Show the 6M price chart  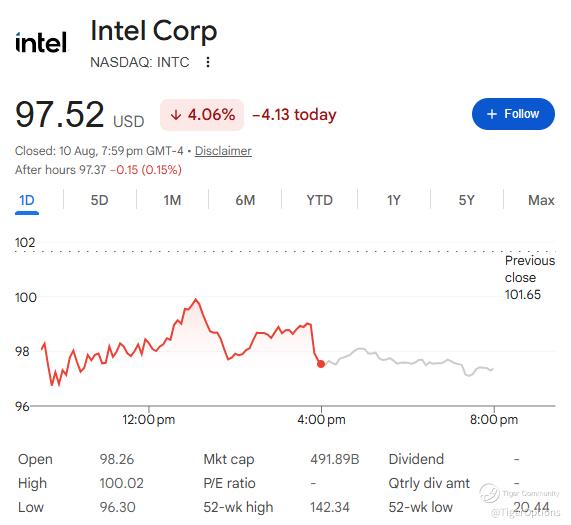[x=245, y=201]
